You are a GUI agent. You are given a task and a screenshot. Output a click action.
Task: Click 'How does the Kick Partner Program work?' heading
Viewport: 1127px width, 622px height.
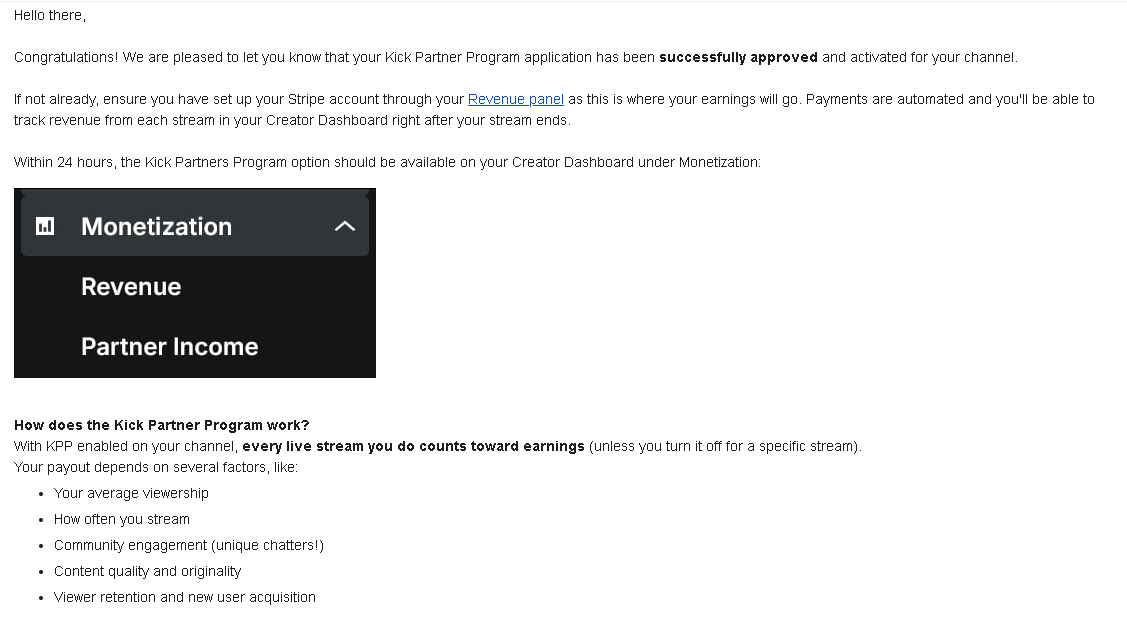tap(162, 425)
